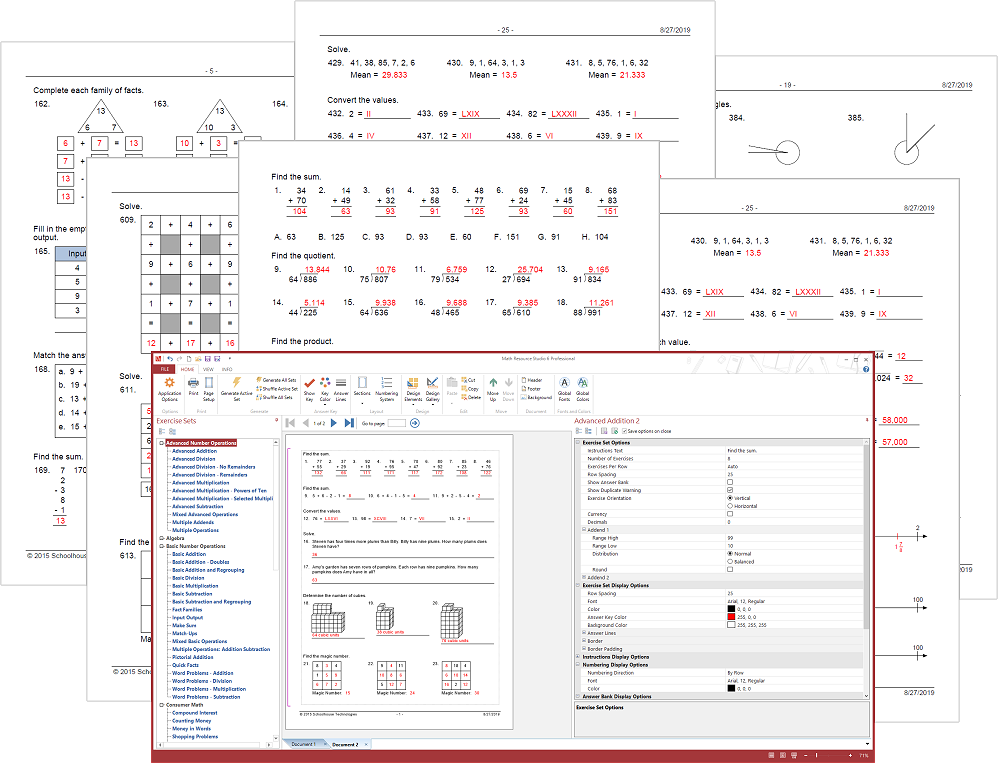The image size is (998, 763).
Task: Edit the document Header
Action: click(532, 380)
